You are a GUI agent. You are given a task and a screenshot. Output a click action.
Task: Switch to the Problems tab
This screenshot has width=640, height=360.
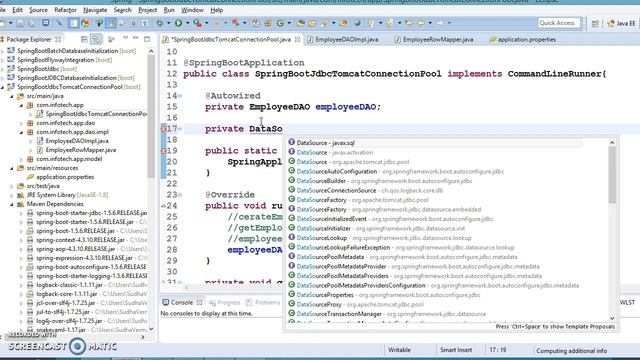pyautogui.click(x=263, y=302)
